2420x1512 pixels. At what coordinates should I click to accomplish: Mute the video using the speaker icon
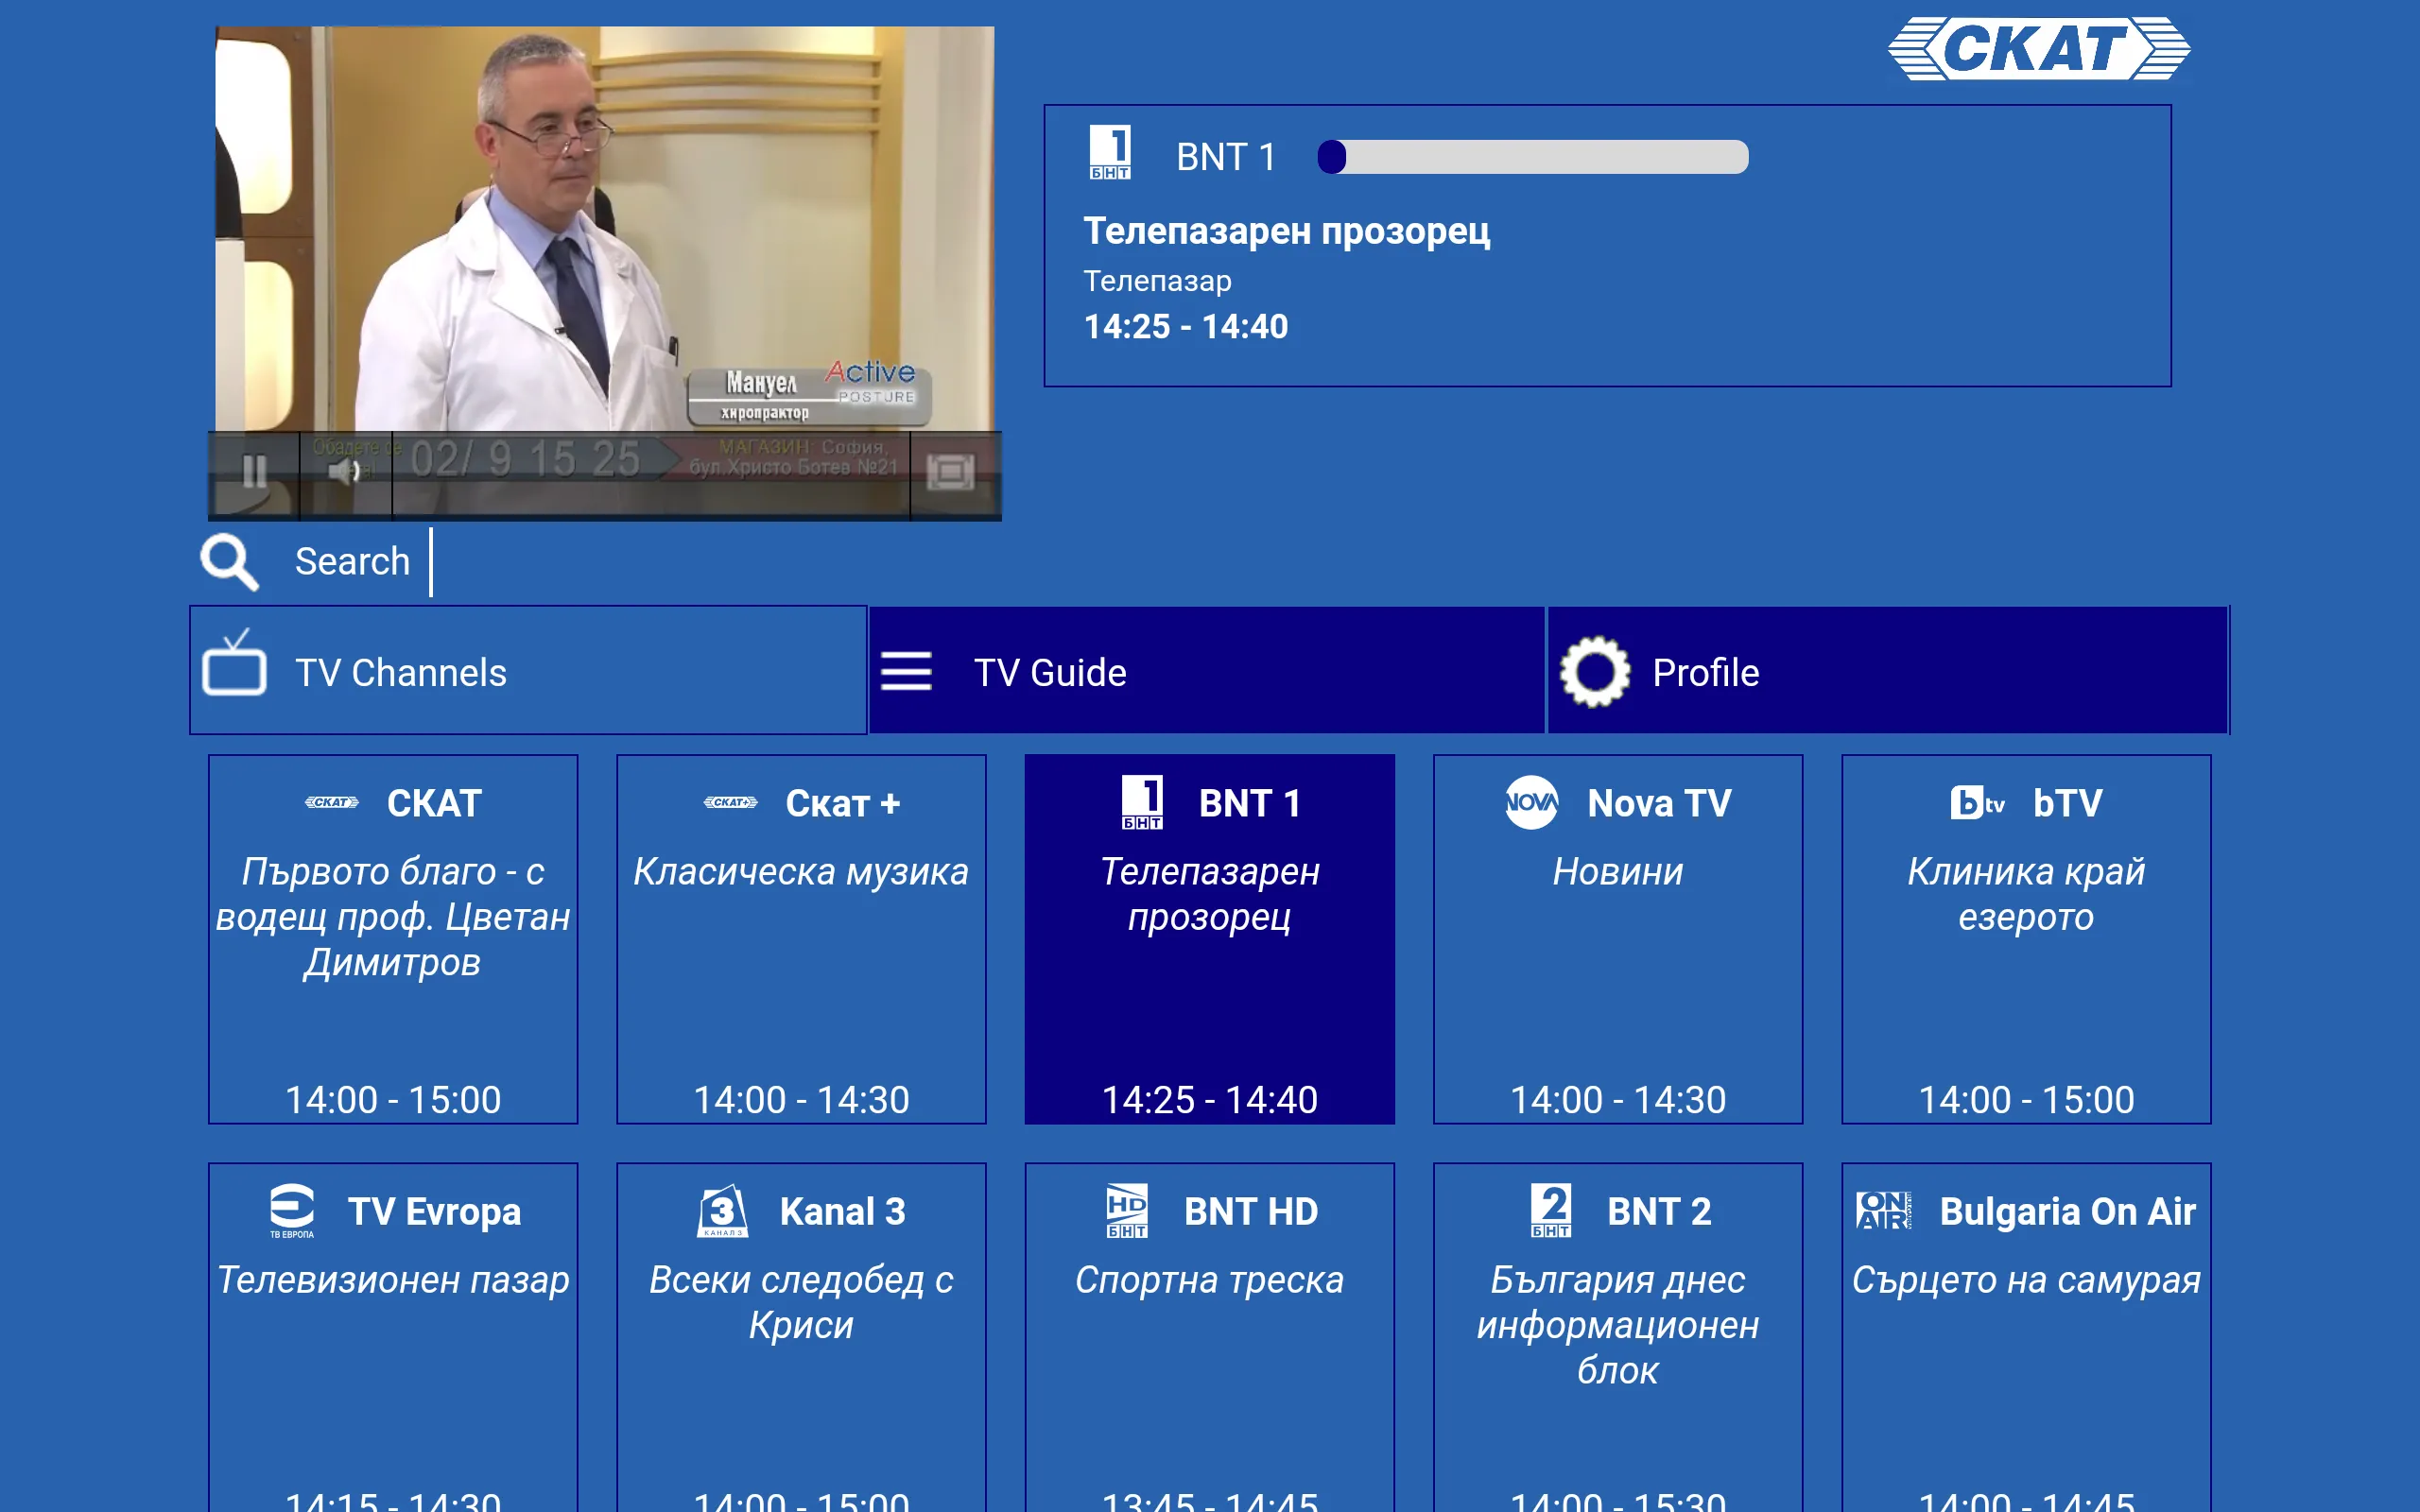(345, 472)
